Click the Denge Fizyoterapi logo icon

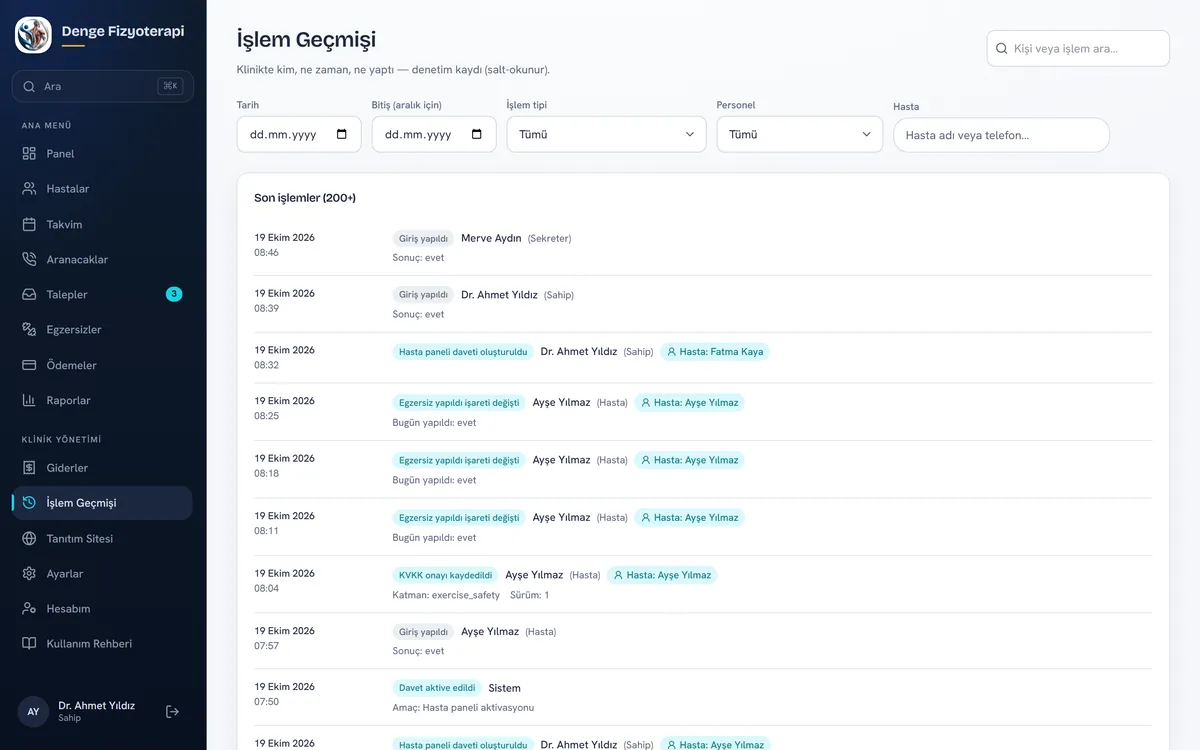point(33,34)
